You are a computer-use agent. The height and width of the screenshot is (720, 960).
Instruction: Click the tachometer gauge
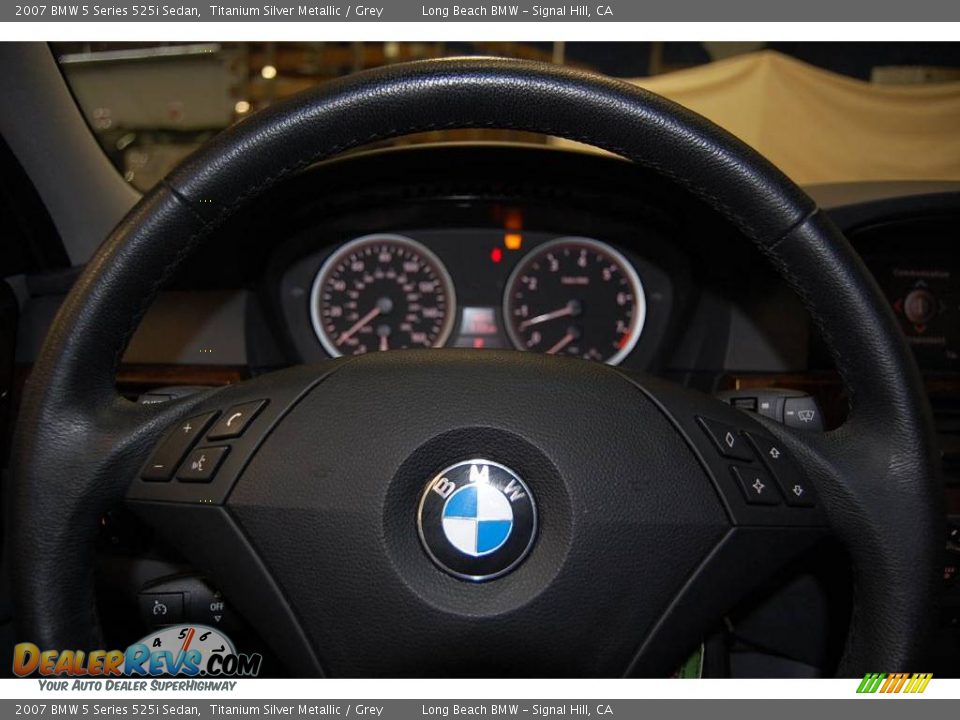tap(574, 300)
